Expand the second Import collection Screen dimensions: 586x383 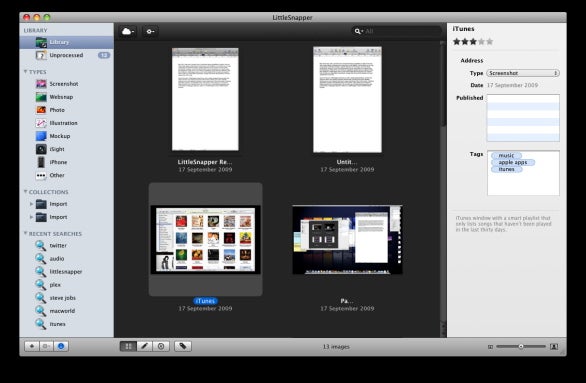(x=31, y=217)
